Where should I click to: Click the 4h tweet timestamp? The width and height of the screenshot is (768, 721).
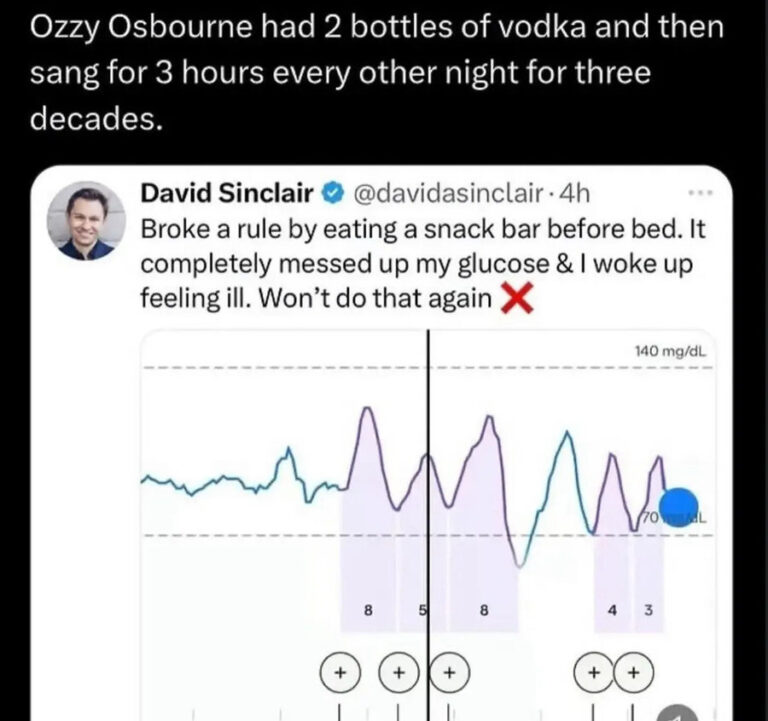click(x=574, y=193)
